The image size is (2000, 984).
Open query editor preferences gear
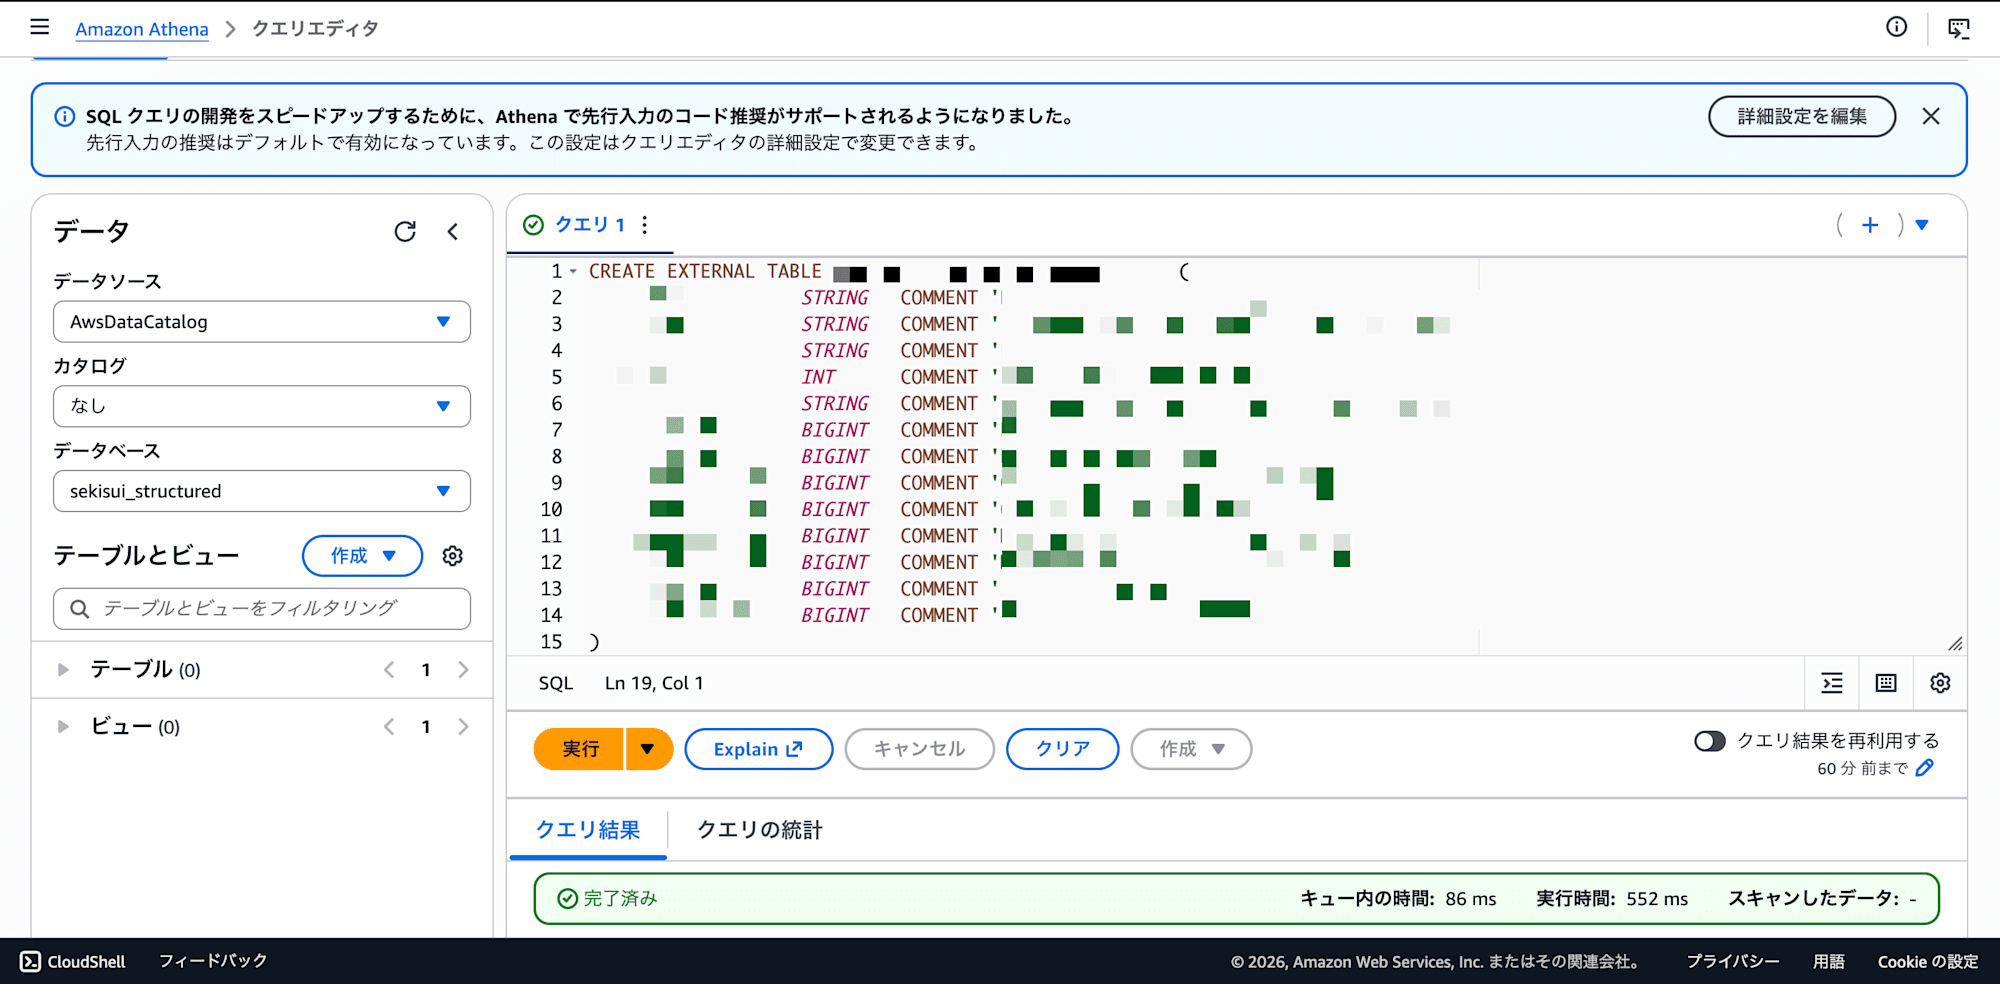pyautogui.click(x=1940, y=683)
